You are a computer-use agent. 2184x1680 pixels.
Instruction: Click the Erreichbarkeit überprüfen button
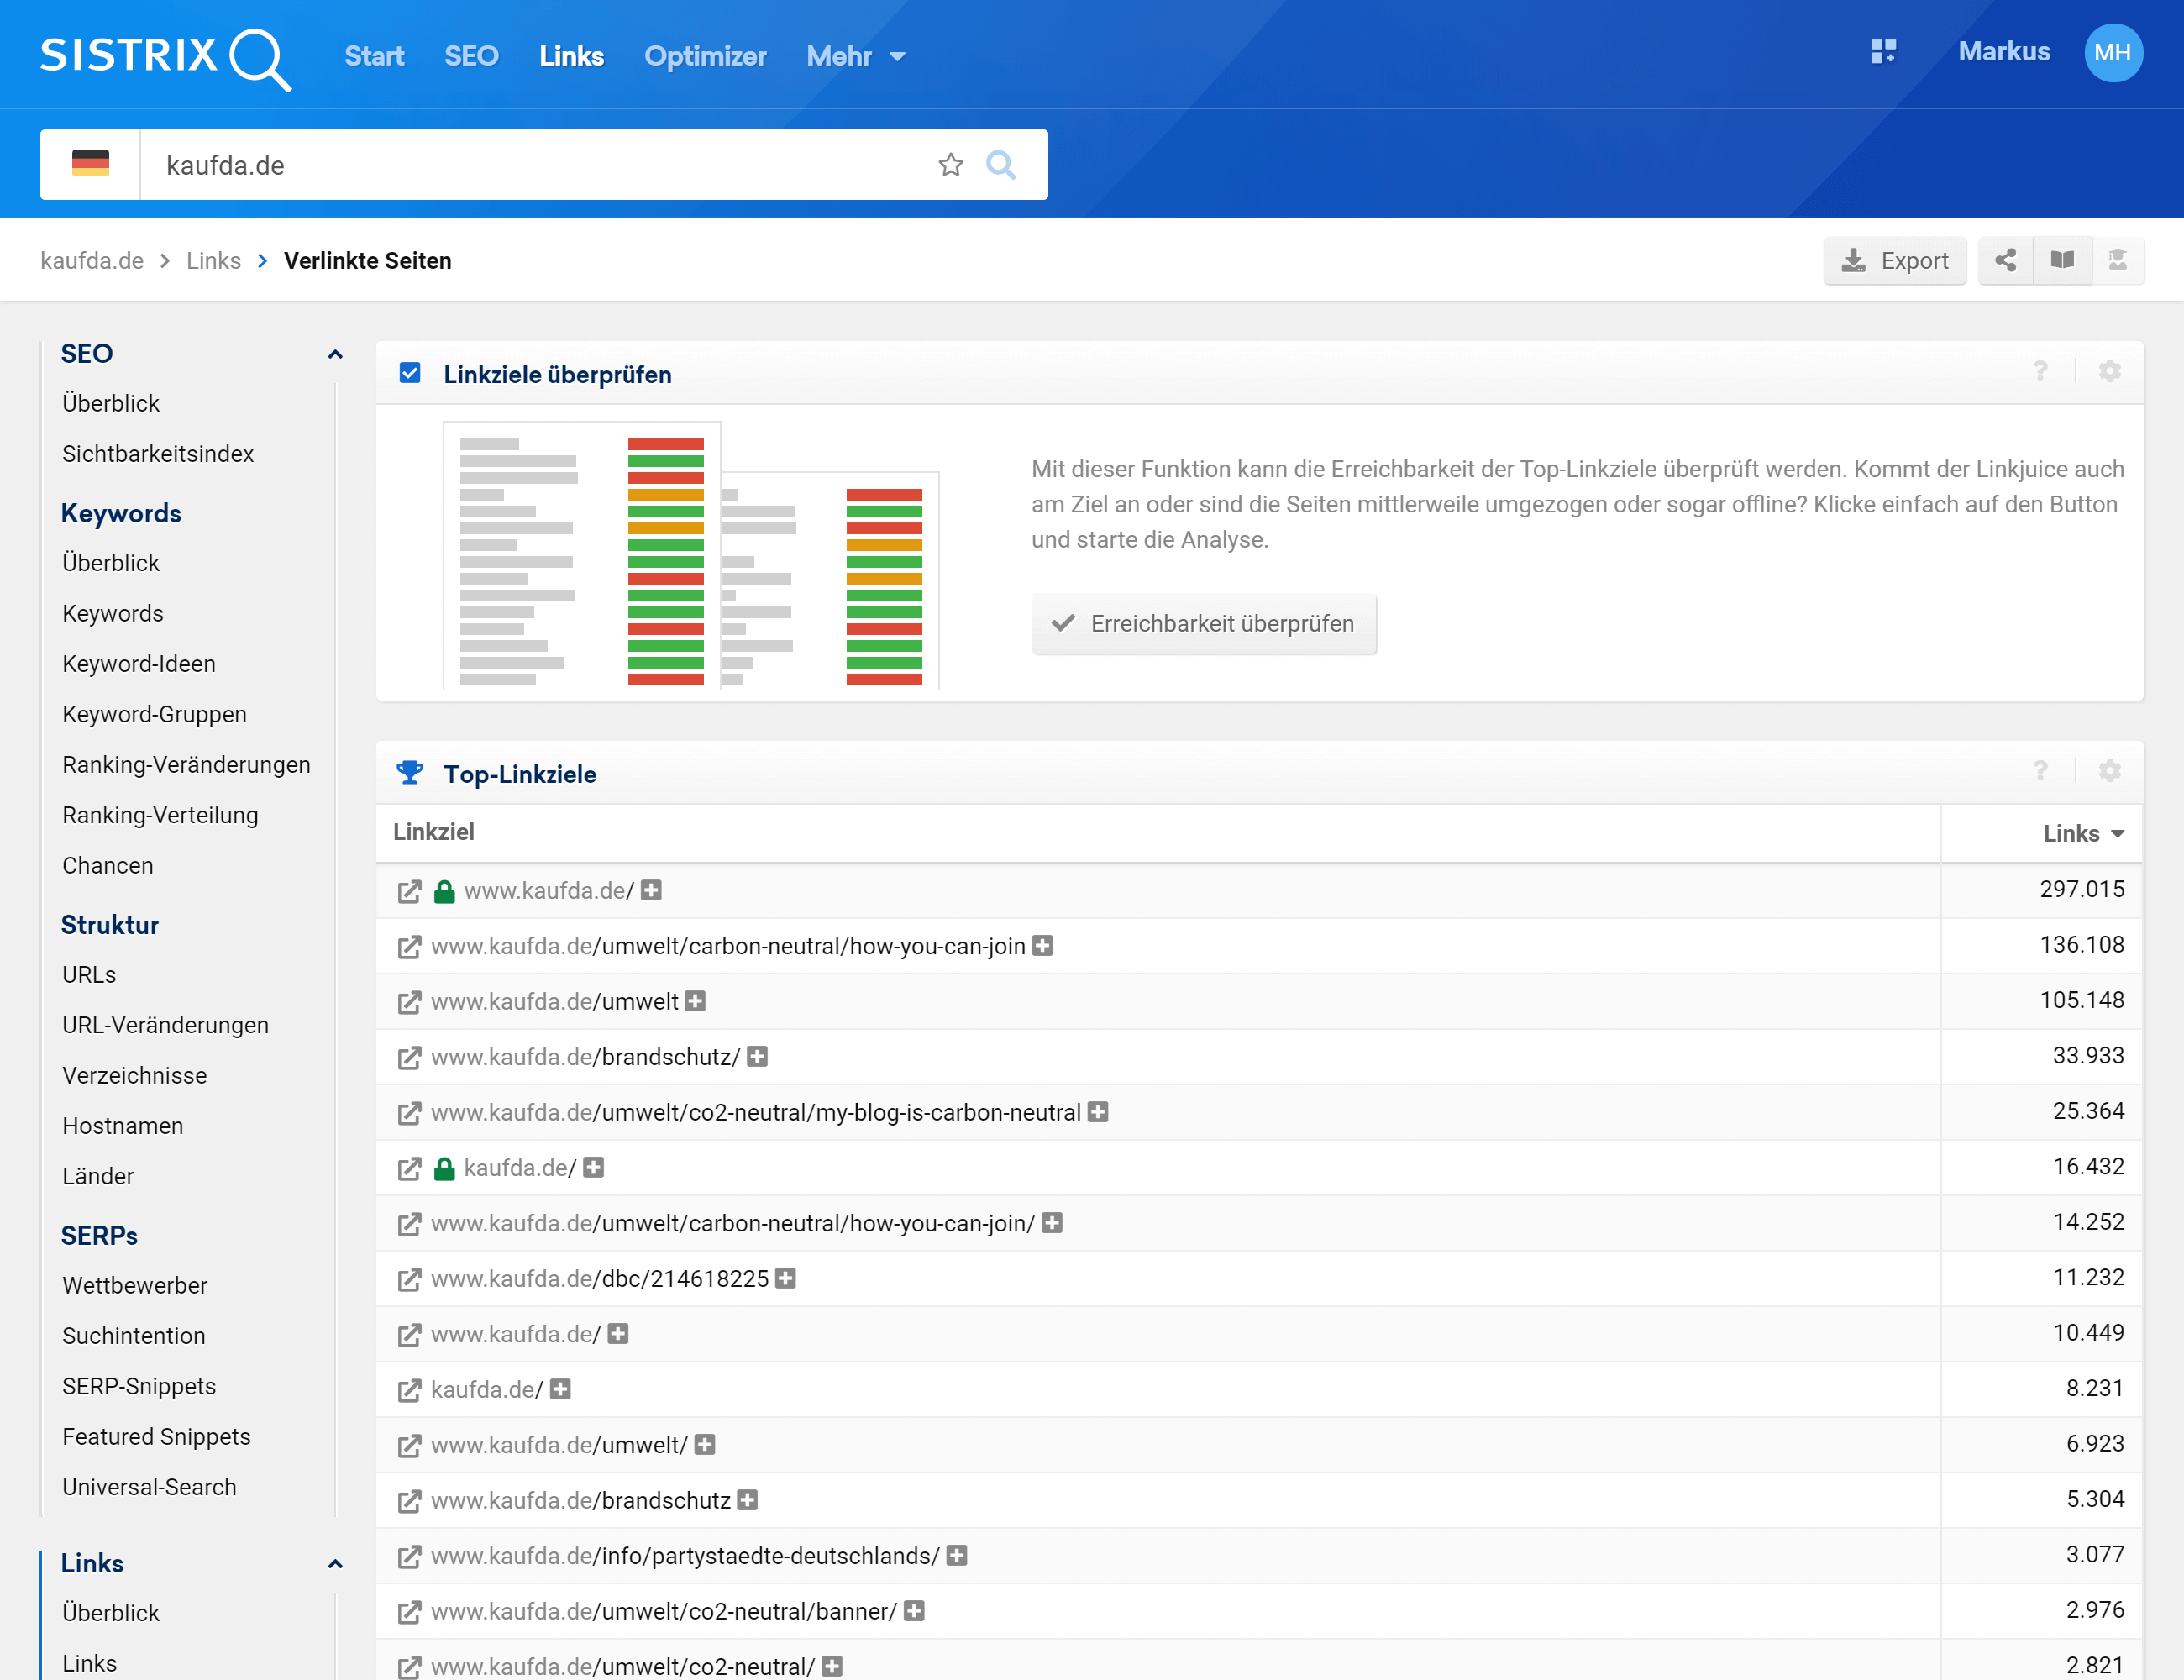pyautogui.click(x=1203, y=624)
